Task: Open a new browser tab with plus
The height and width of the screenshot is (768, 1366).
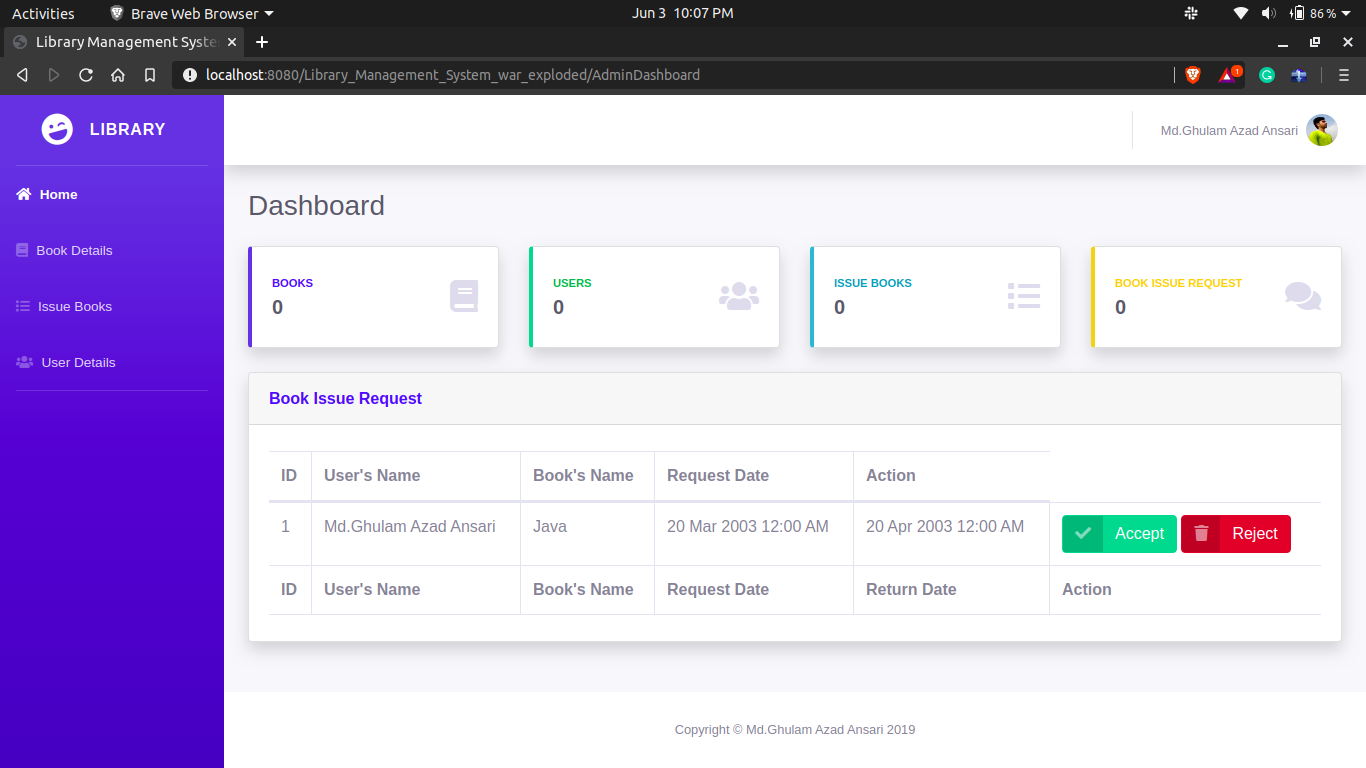Action: 262,42
